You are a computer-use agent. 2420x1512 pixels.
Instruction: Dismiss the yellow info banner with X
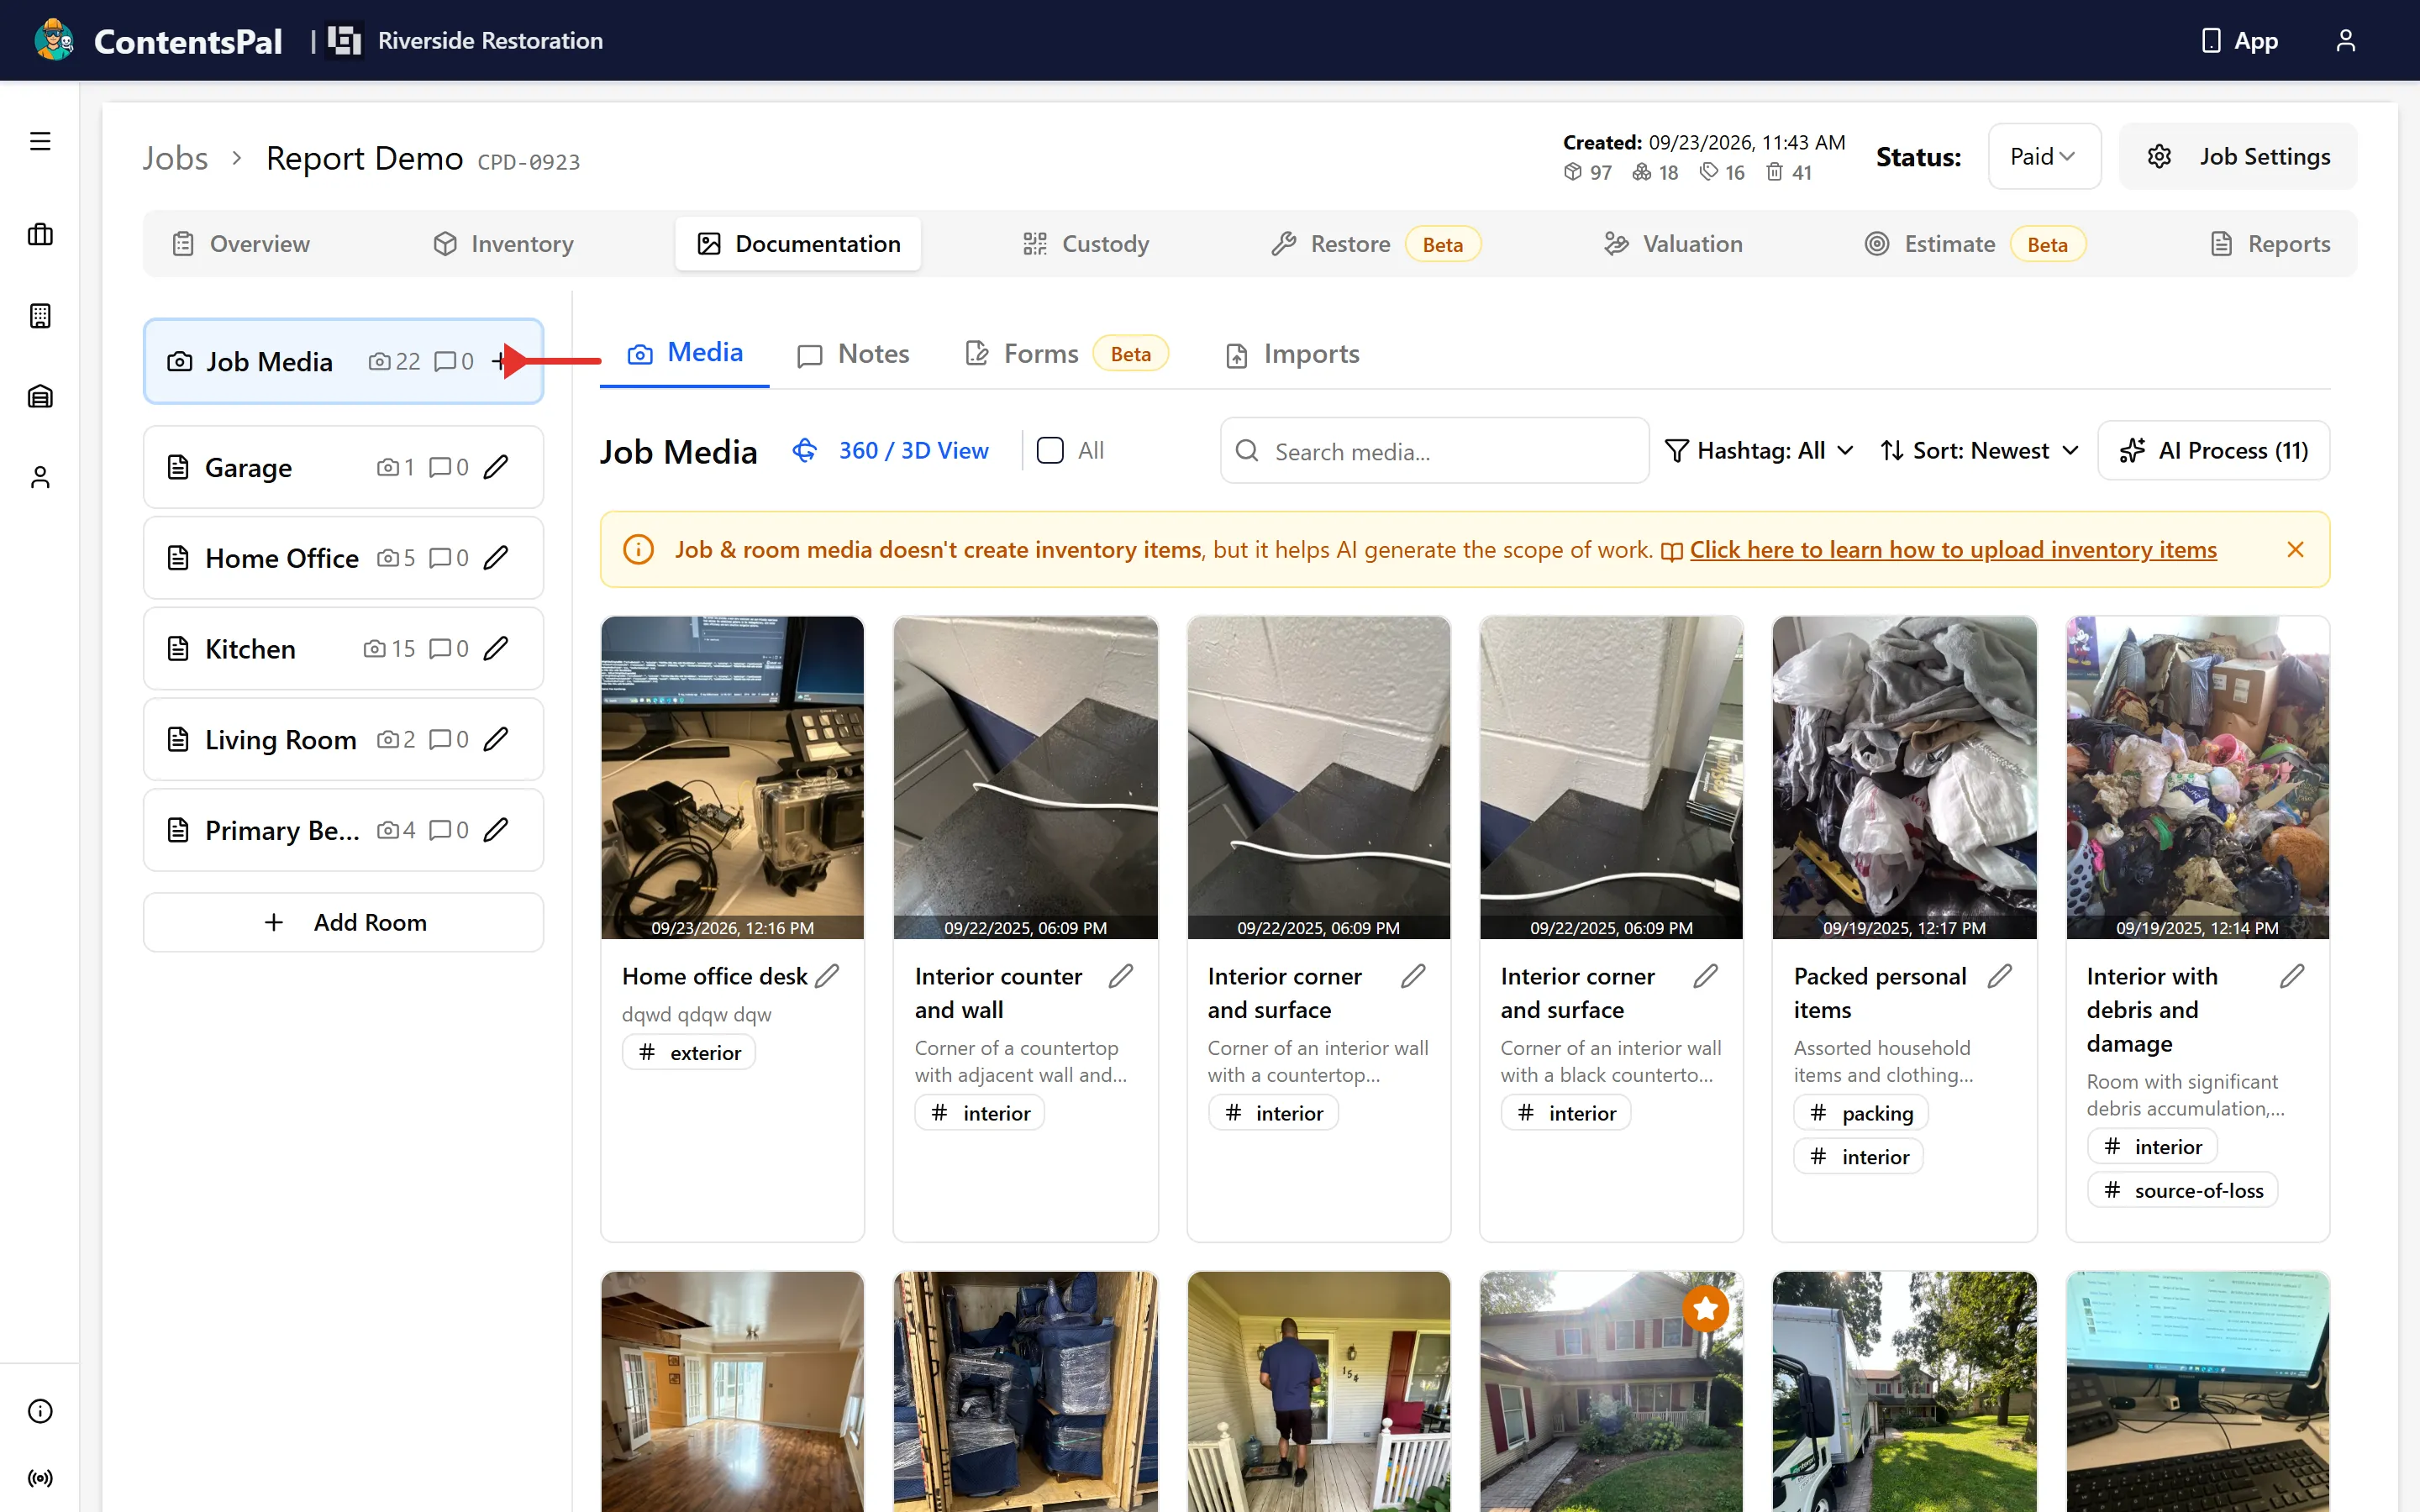click(x=2295, y=549)
